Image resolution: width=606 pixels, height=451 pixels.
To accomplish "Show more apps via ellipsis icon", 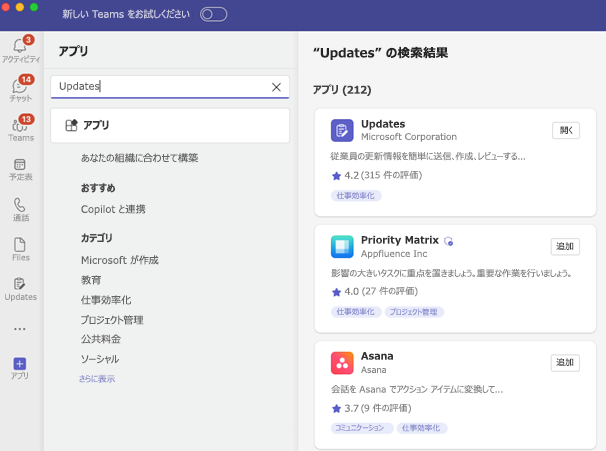I will click(20, 329).
